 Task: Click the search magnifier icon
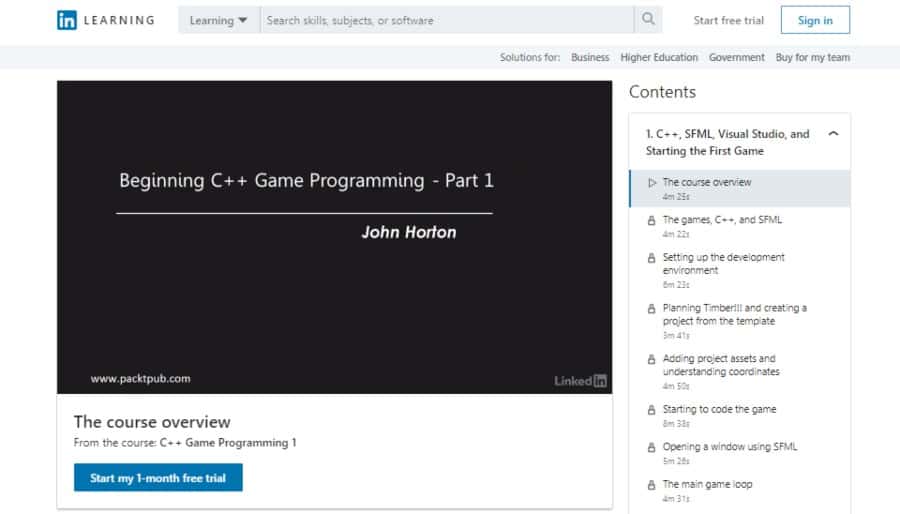coord(648,20)
